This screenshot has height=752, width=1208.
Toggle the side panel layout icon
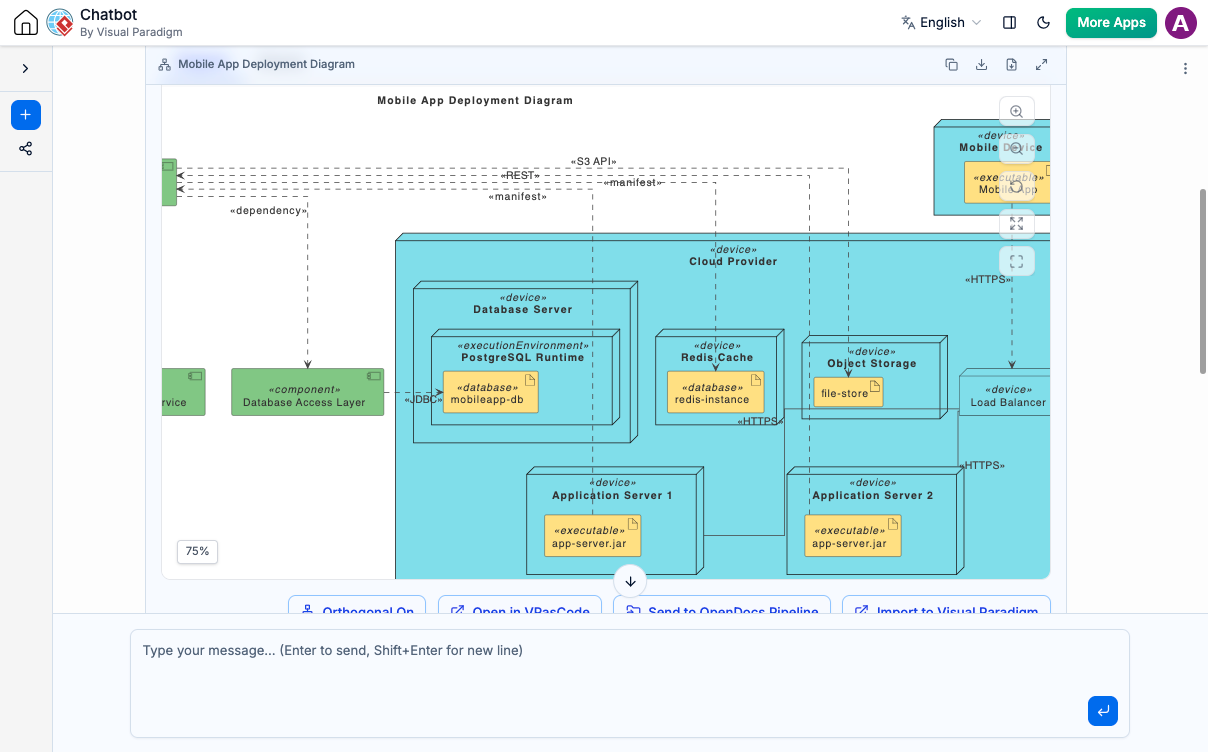pyautogui.click(x=1009, y=23)
